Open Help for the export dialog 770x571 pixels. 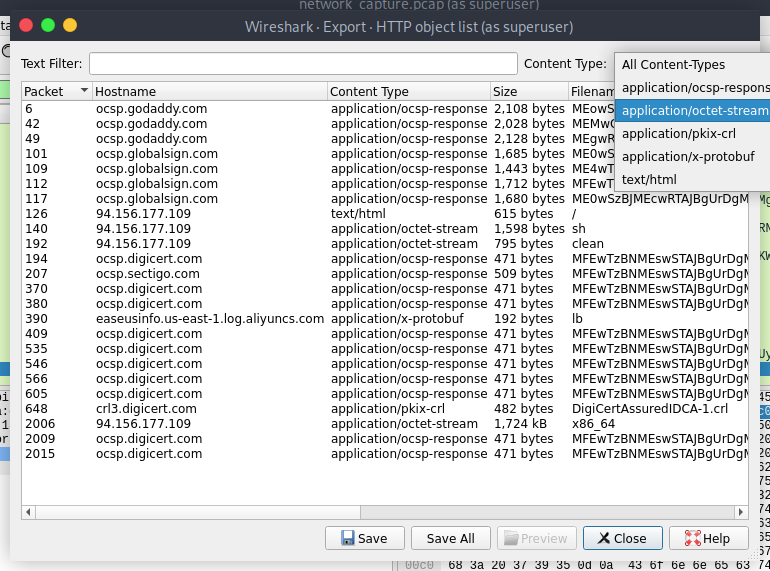pos(708,538)
